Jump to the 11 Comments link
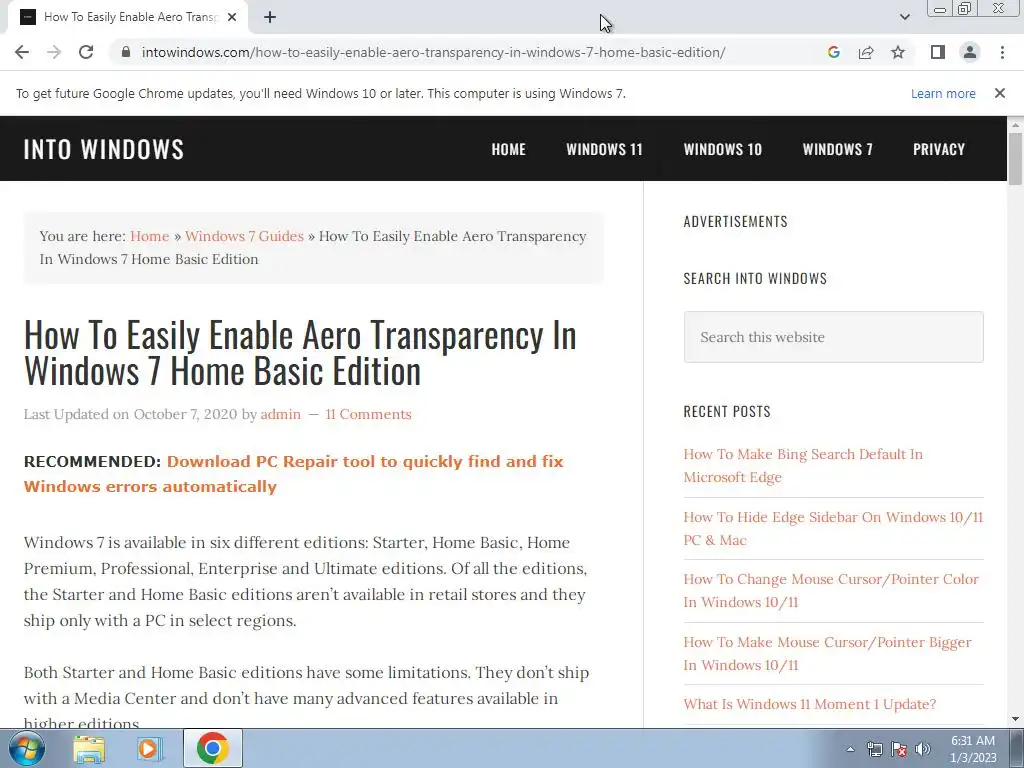 coord(368,414)
